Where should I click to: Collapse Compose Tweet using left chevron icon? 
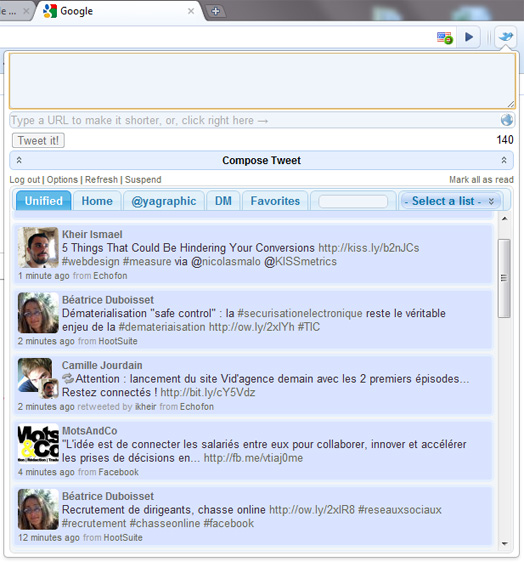[19, 160]
